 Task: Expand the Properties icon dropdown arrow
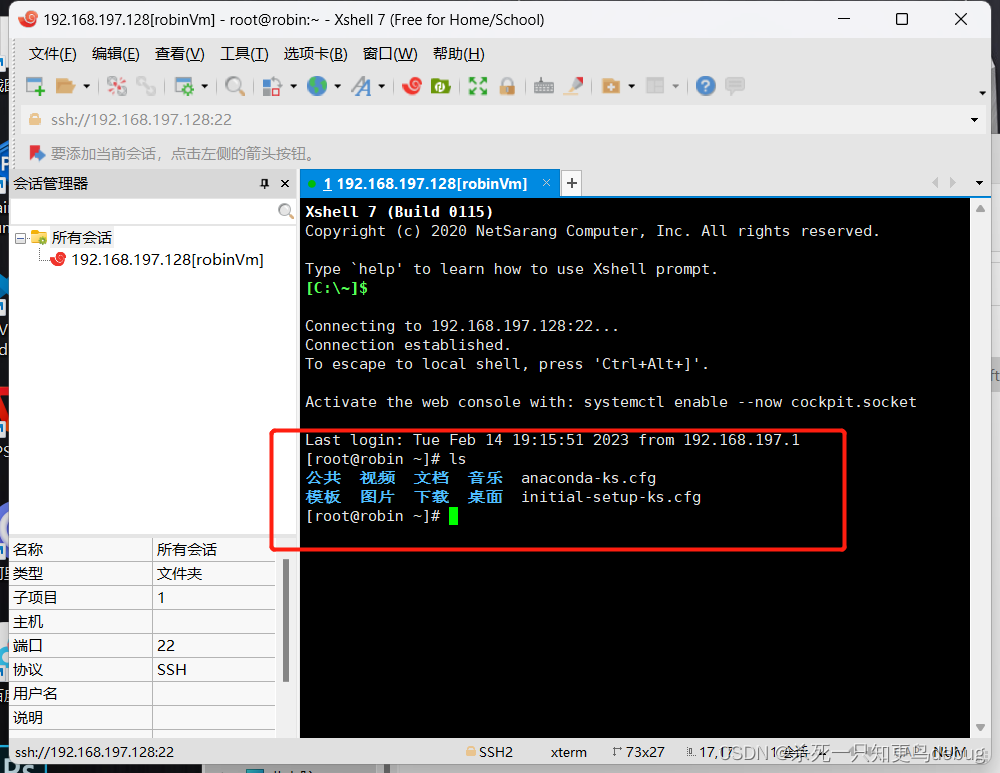[x=205, y=86]
